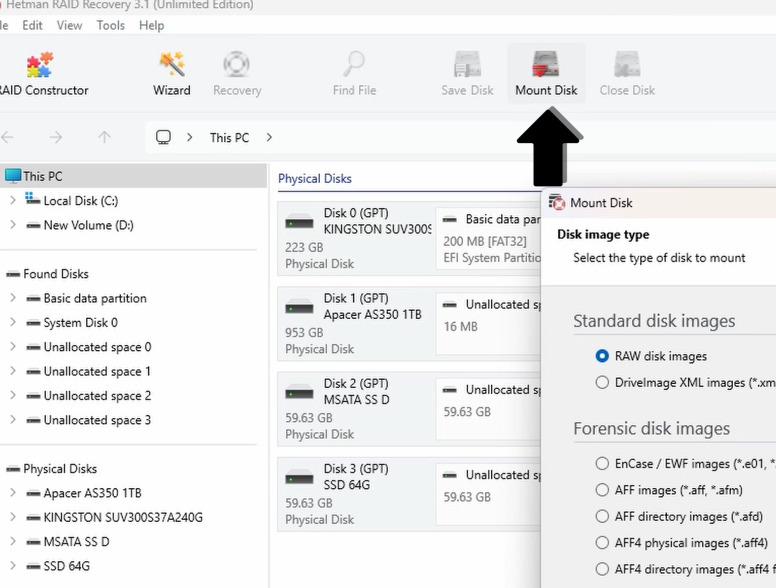The width and height of the screenshot is (776, 588).
Task: Select RAW disk images radio option
Action: coord(602,356)
